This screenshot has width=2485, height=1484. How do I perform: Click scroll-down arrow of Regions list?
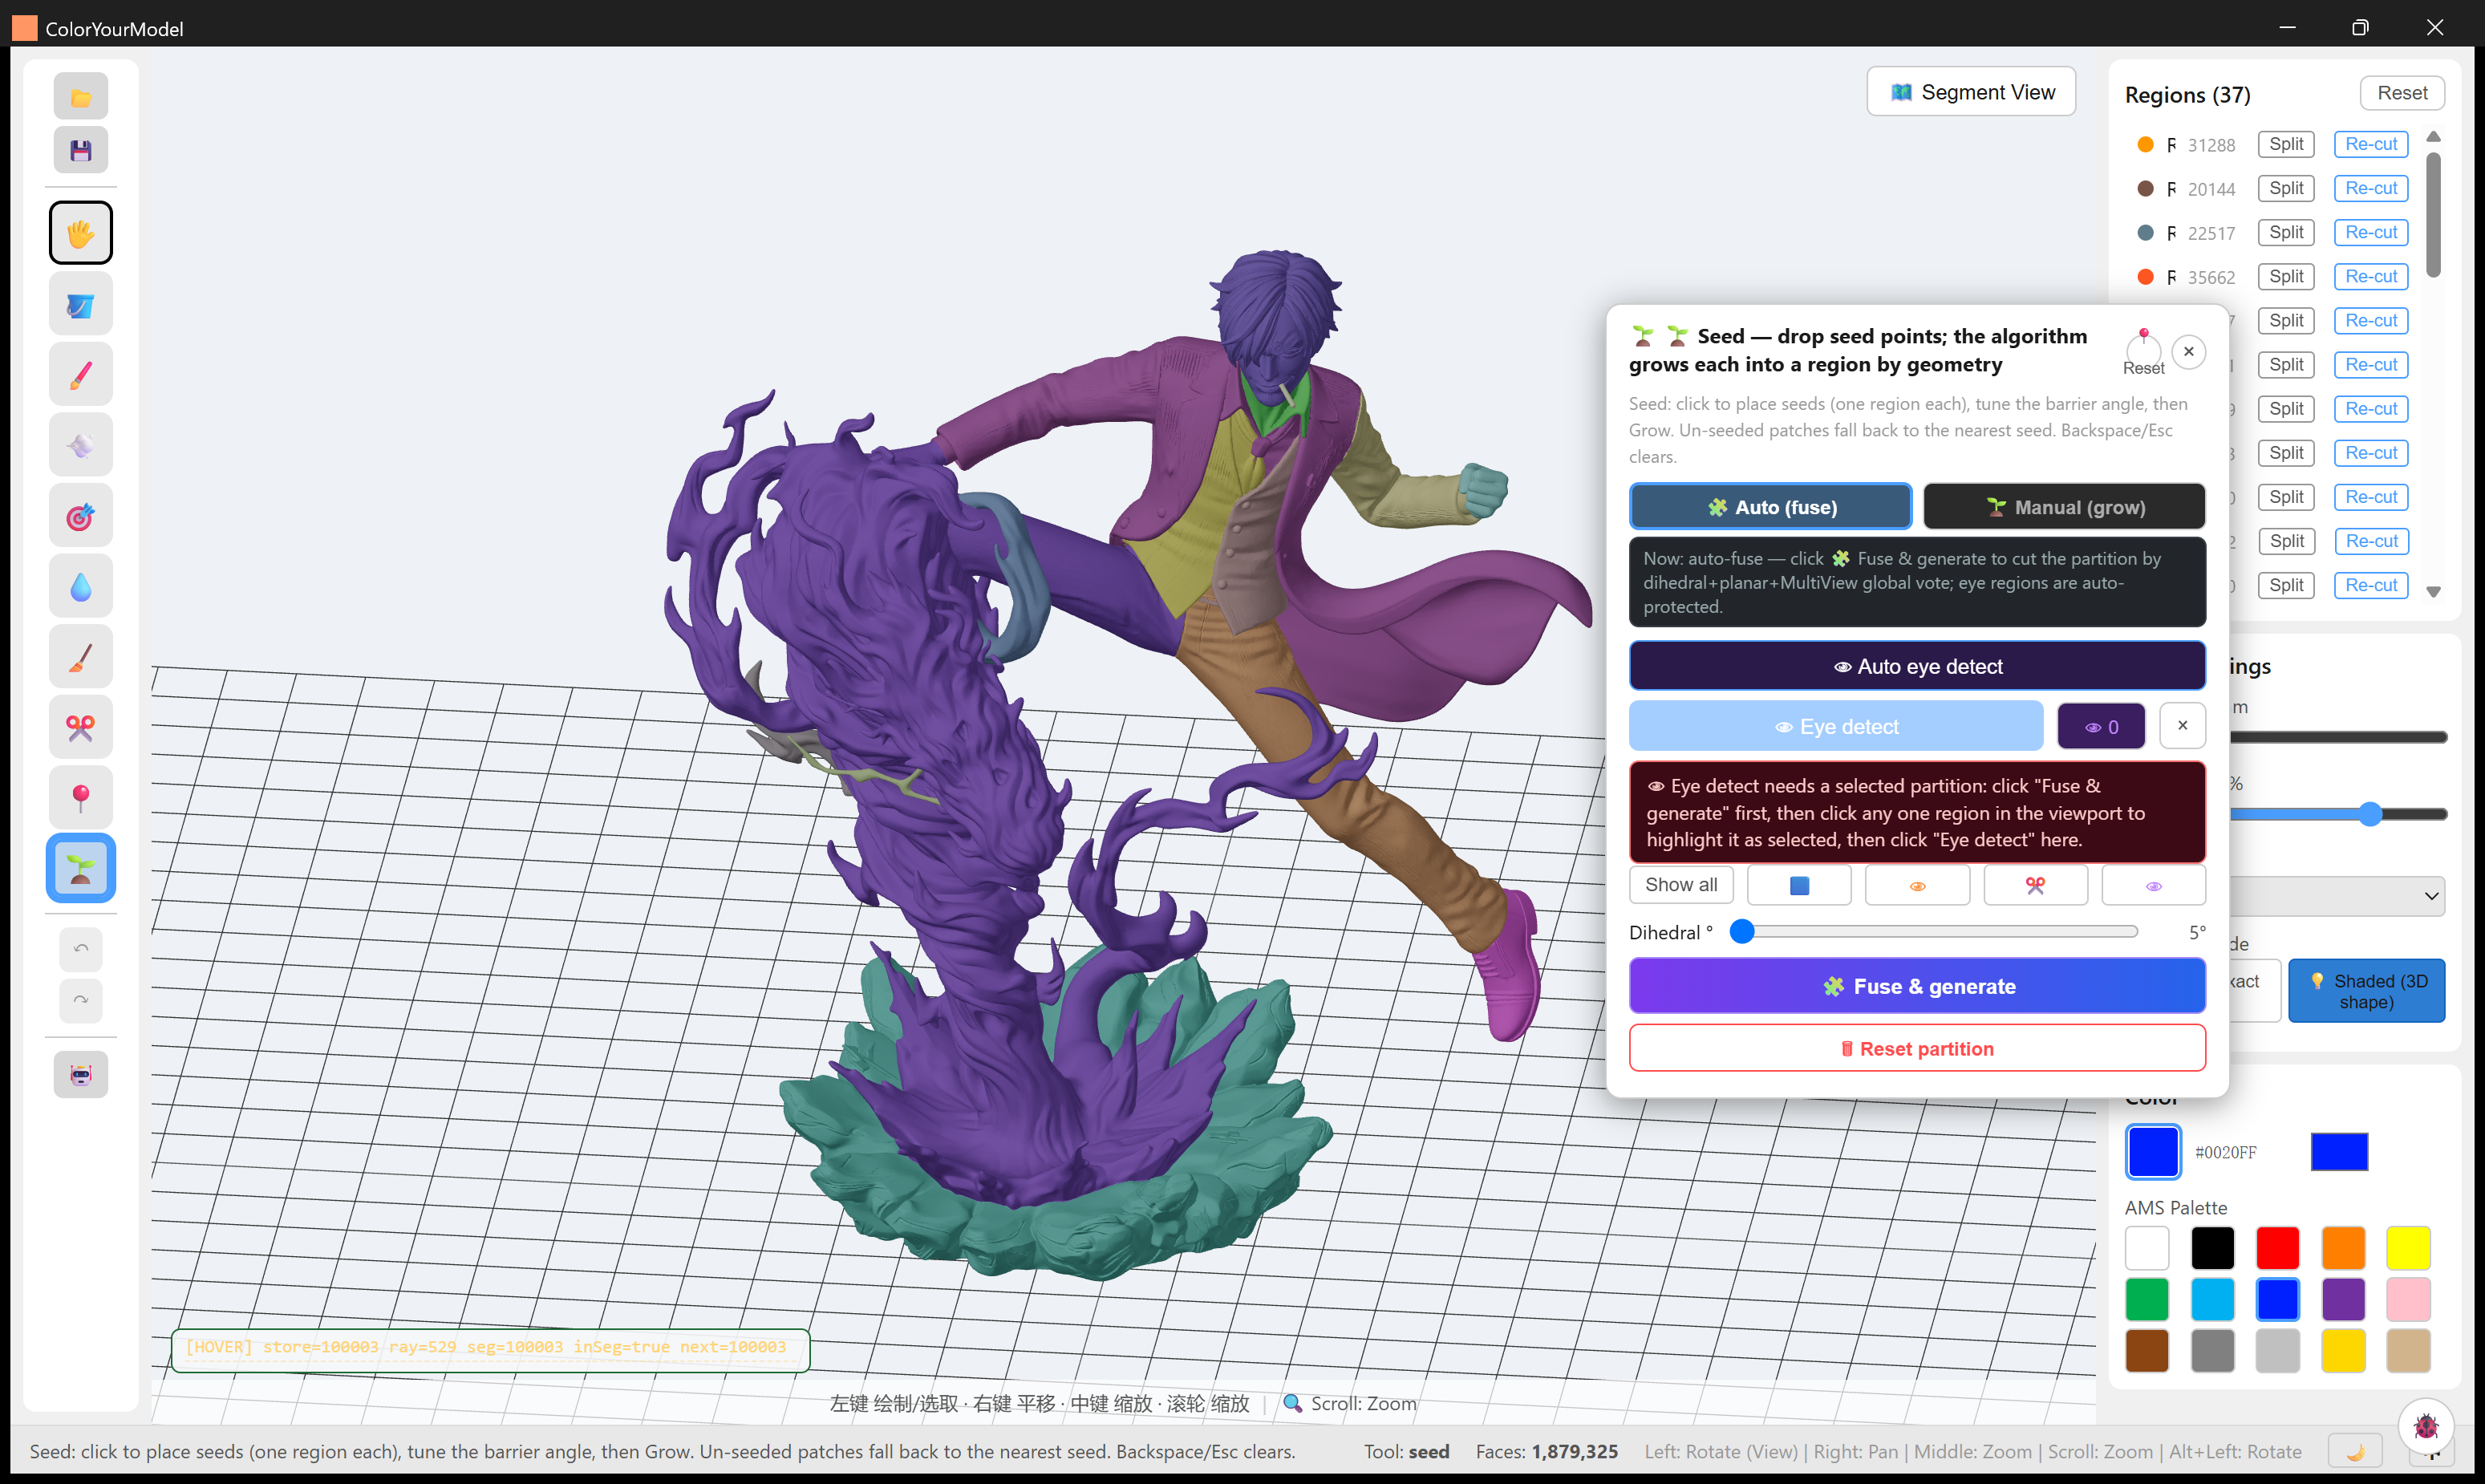pyautogui.click(x=2434, y=592)
